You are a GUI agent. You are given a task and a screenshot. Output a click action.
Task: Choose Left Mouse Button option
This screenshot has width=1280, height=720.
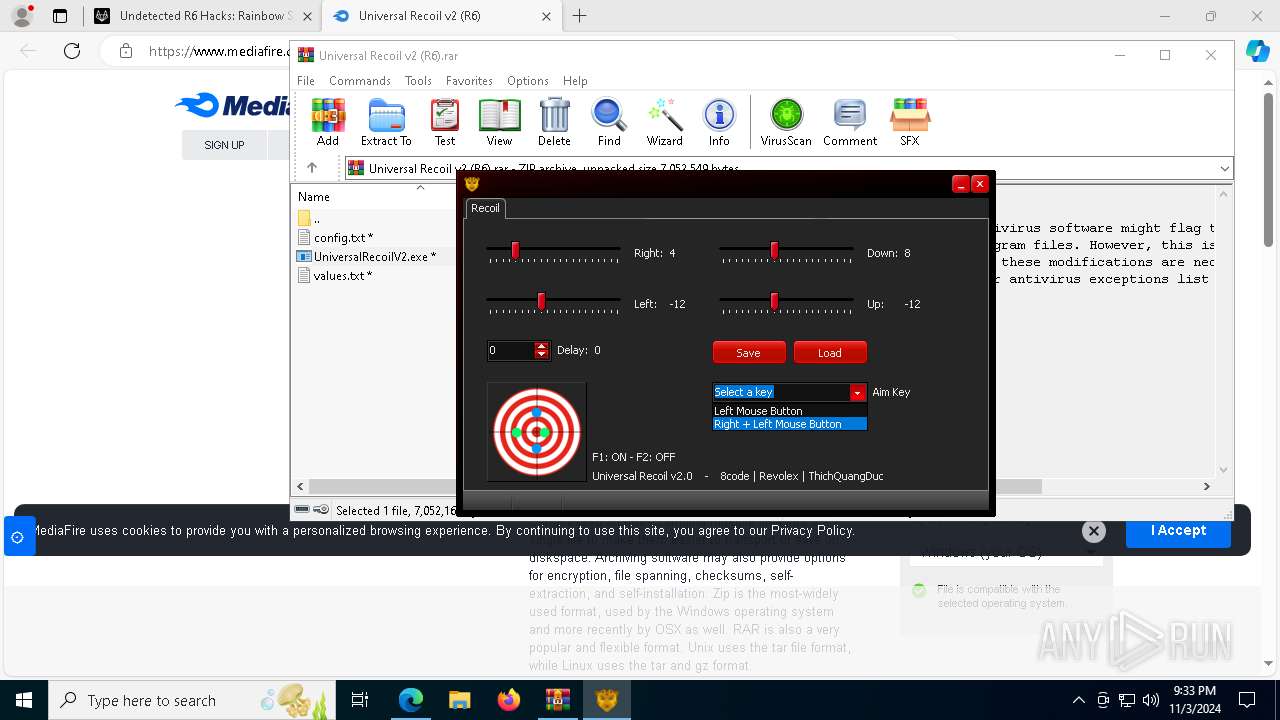789,411
